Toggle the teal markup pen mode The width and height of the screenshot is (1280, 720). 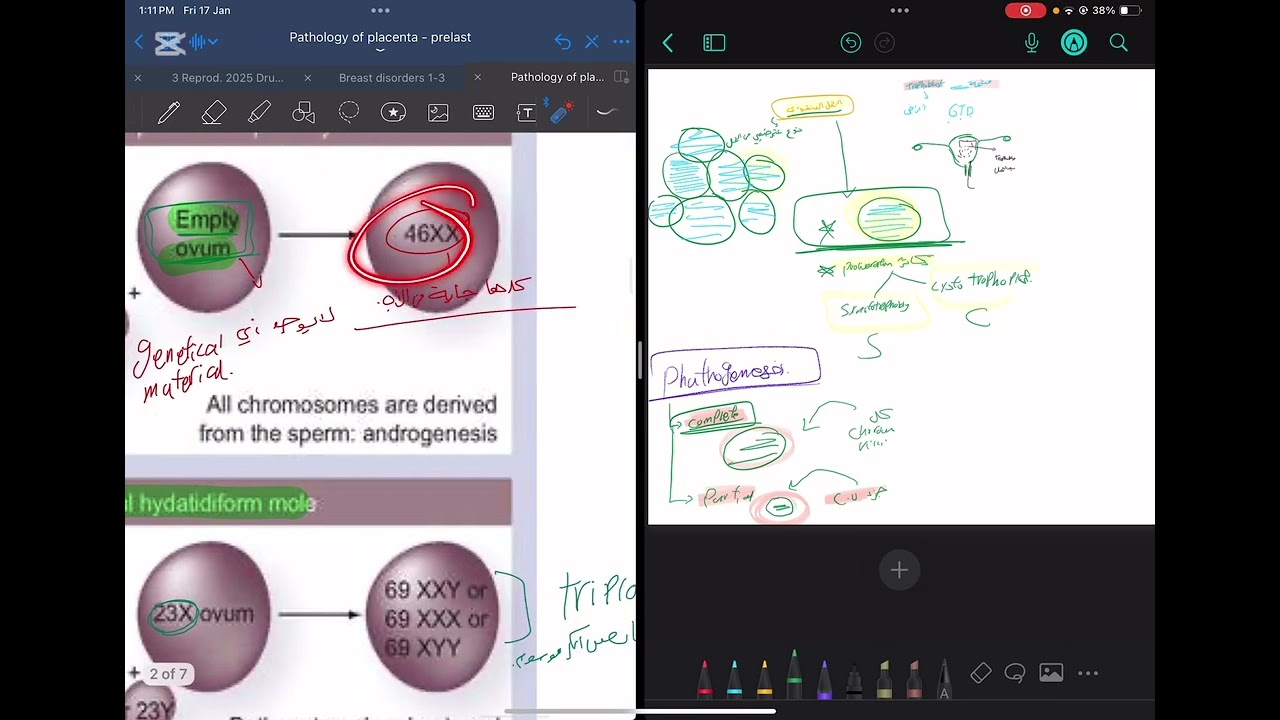1074,43
